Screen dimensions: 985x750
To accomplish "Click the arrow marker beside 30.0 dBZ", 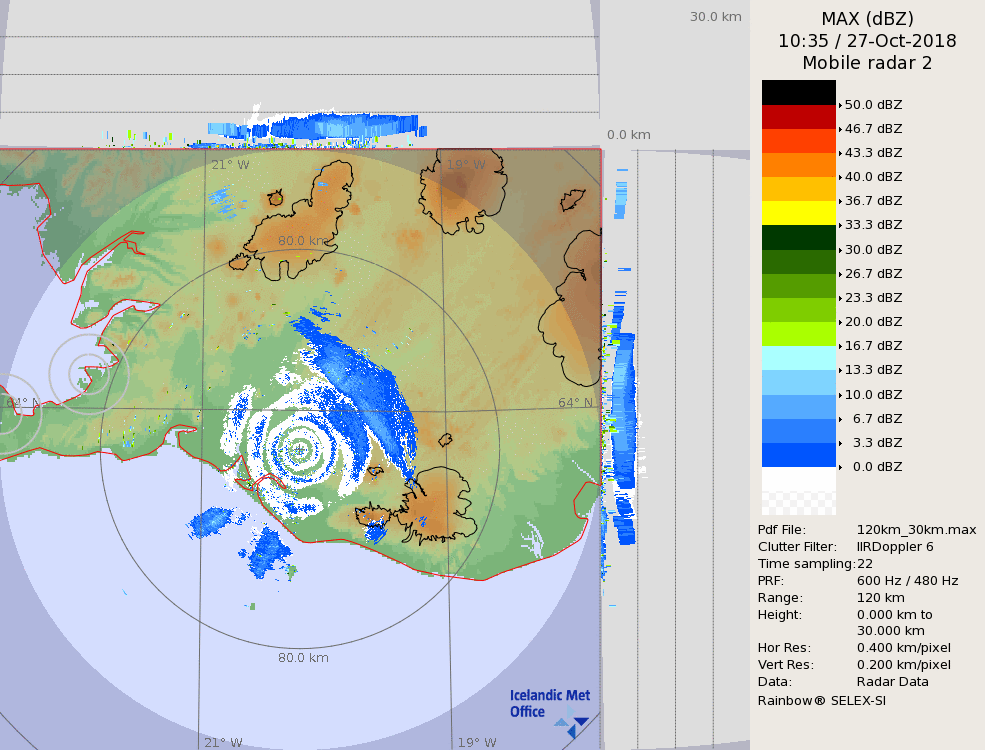I will click(840, 250).
